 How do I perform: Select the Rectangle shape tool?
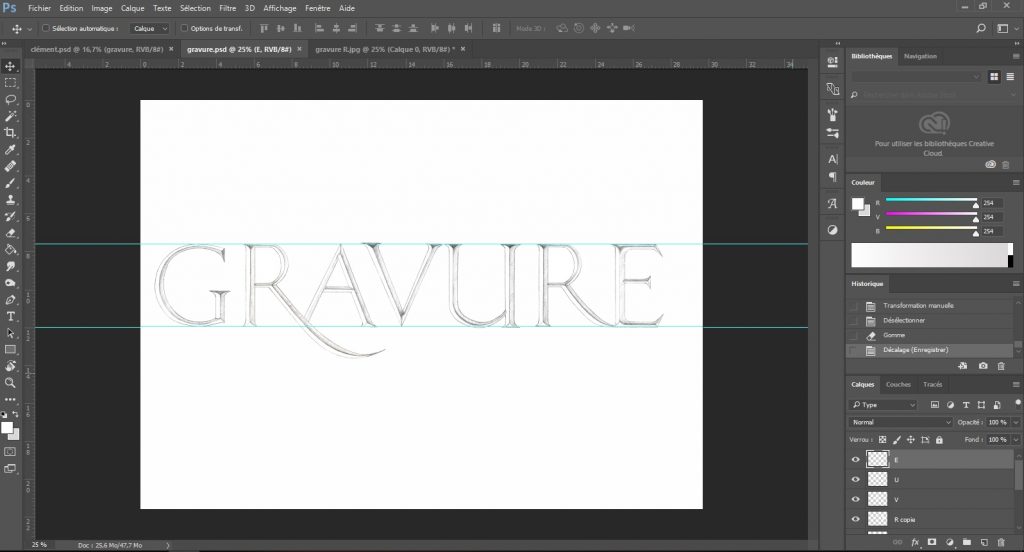point(10,349)
